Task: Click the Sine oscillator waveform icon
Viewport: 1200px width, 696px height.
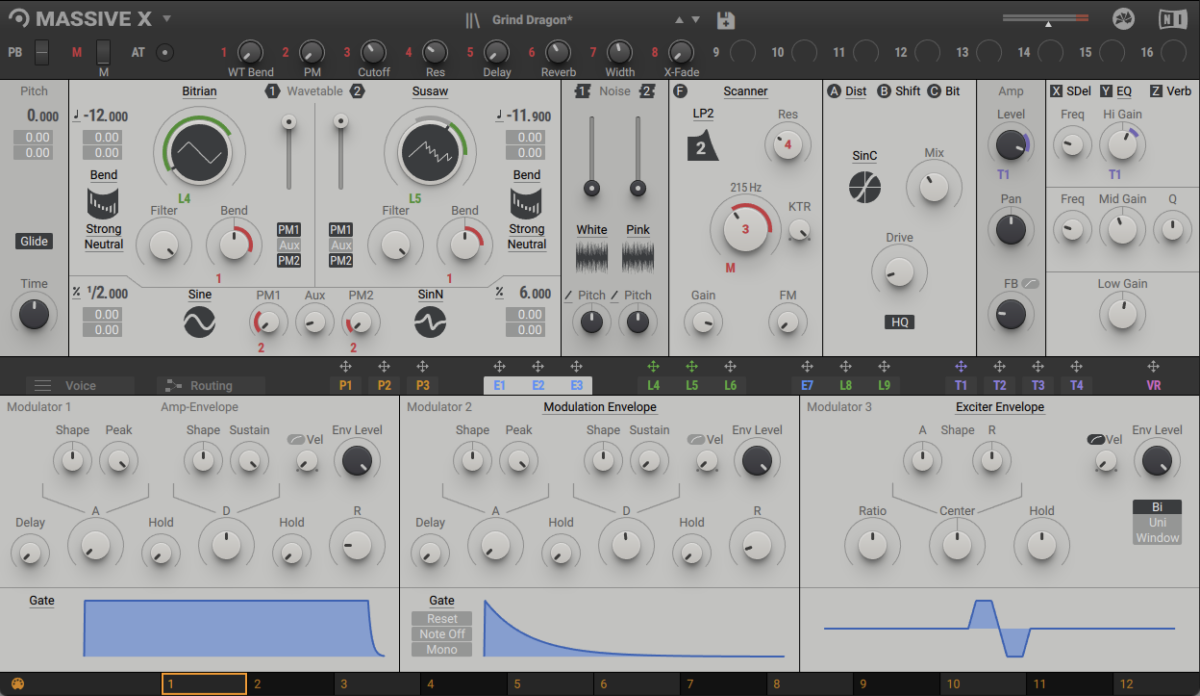Action: point(199,321)
